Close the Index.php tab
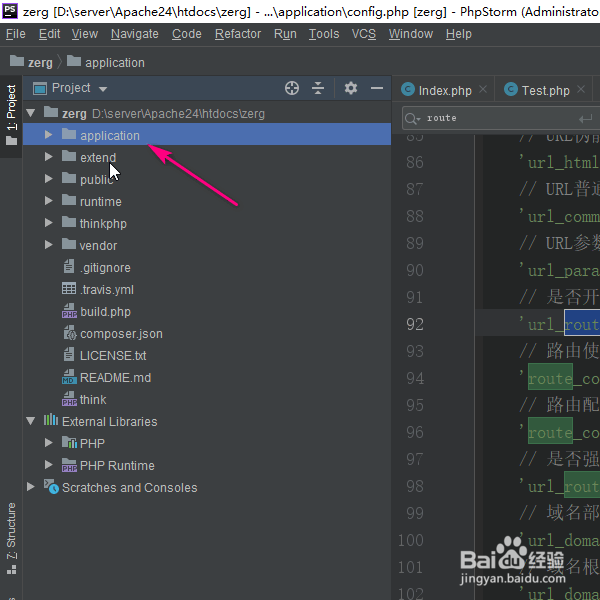Viewport: 600px width, 600px height. point(483,89)
